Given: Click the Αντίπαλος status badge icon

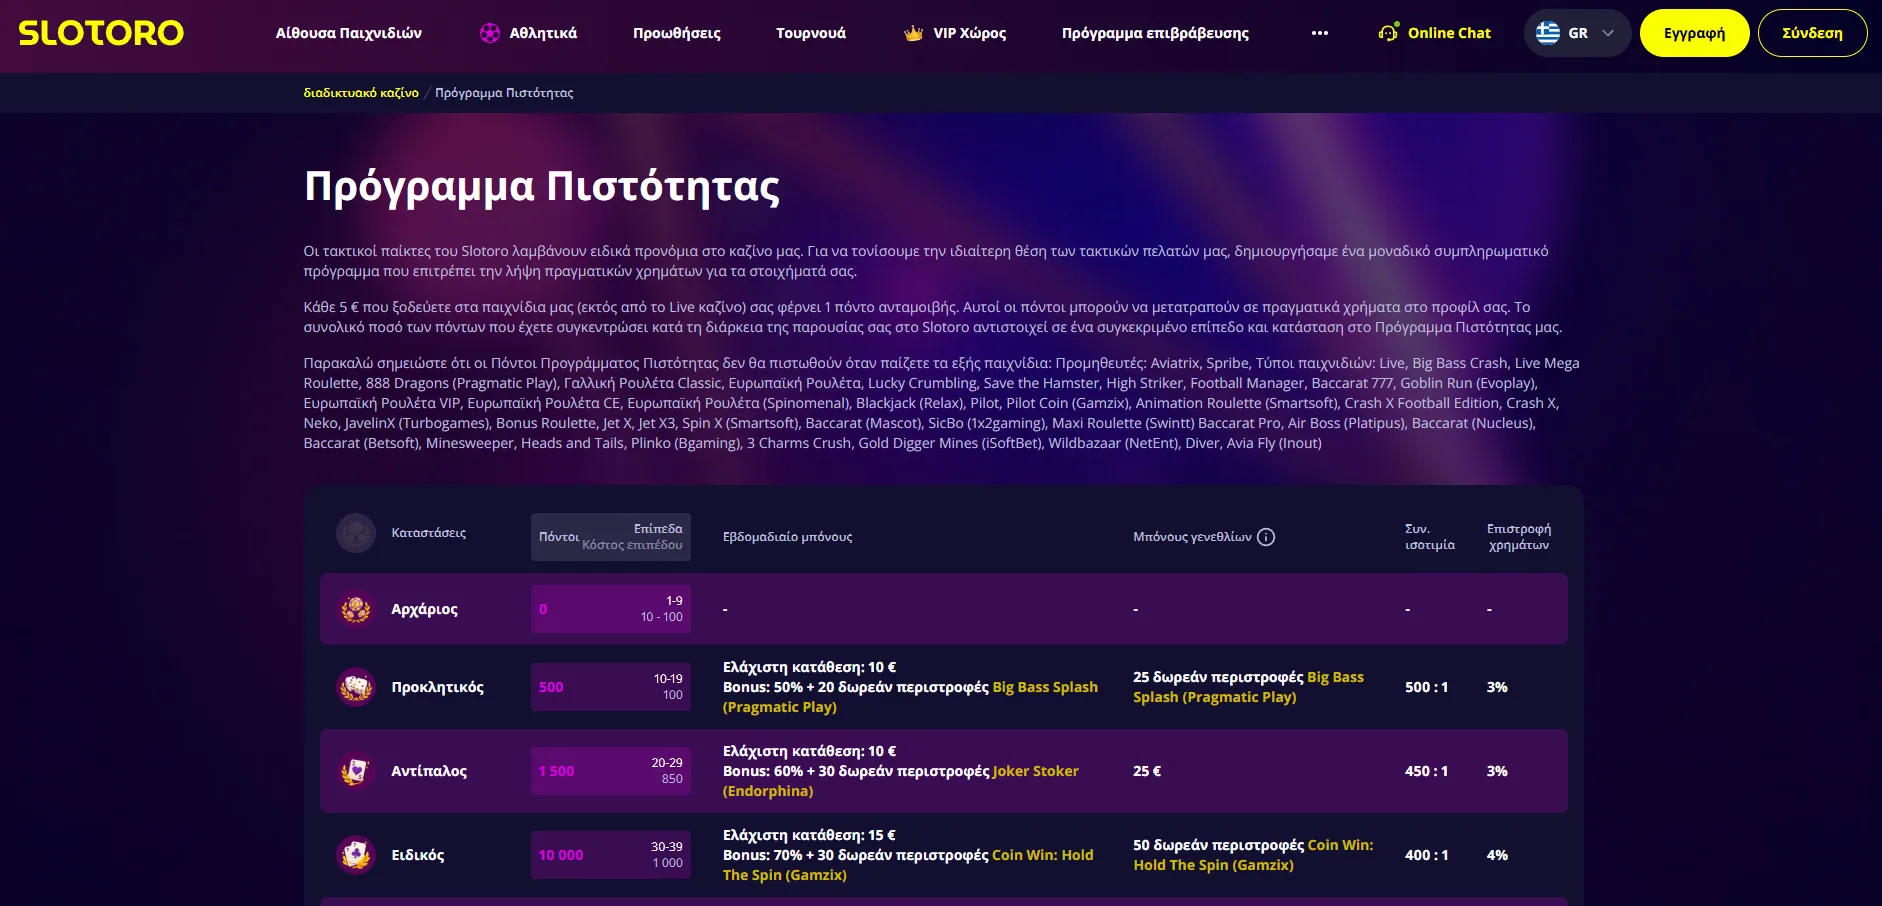Looking at the screenshot, I should (356, 771).
